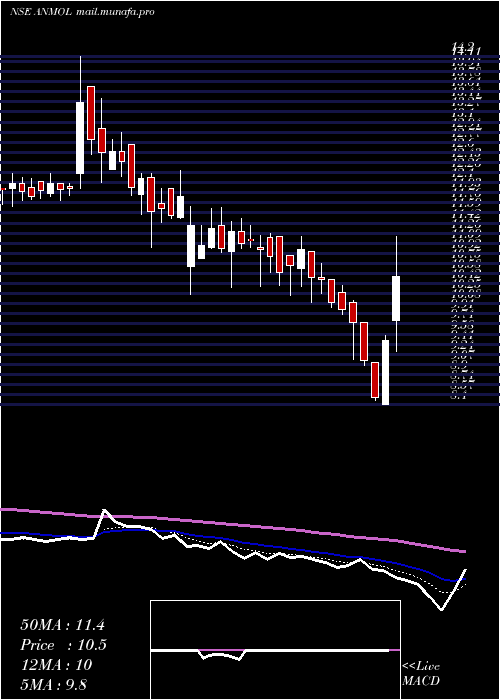Select the 5MA : 9.8 label

click(56, 685)
